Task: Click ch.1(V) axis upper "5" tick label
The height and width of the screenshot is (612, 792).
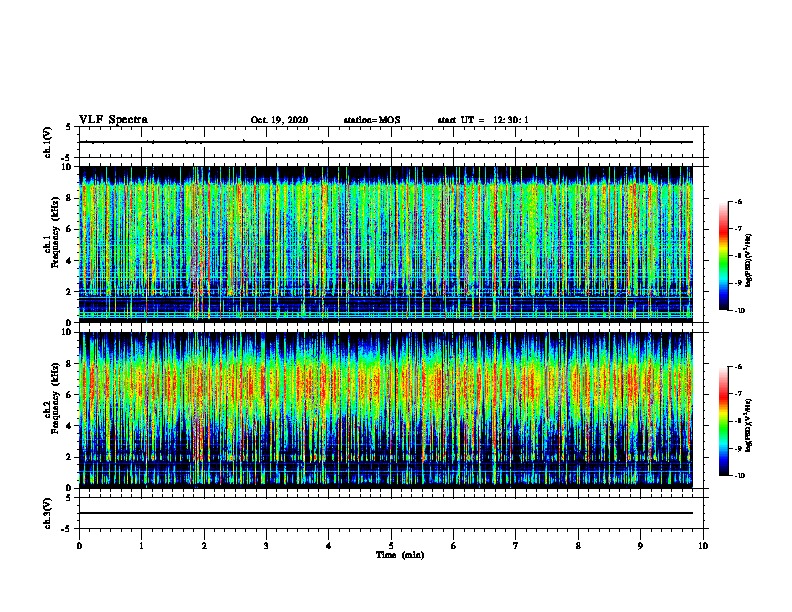Action: 69,127
